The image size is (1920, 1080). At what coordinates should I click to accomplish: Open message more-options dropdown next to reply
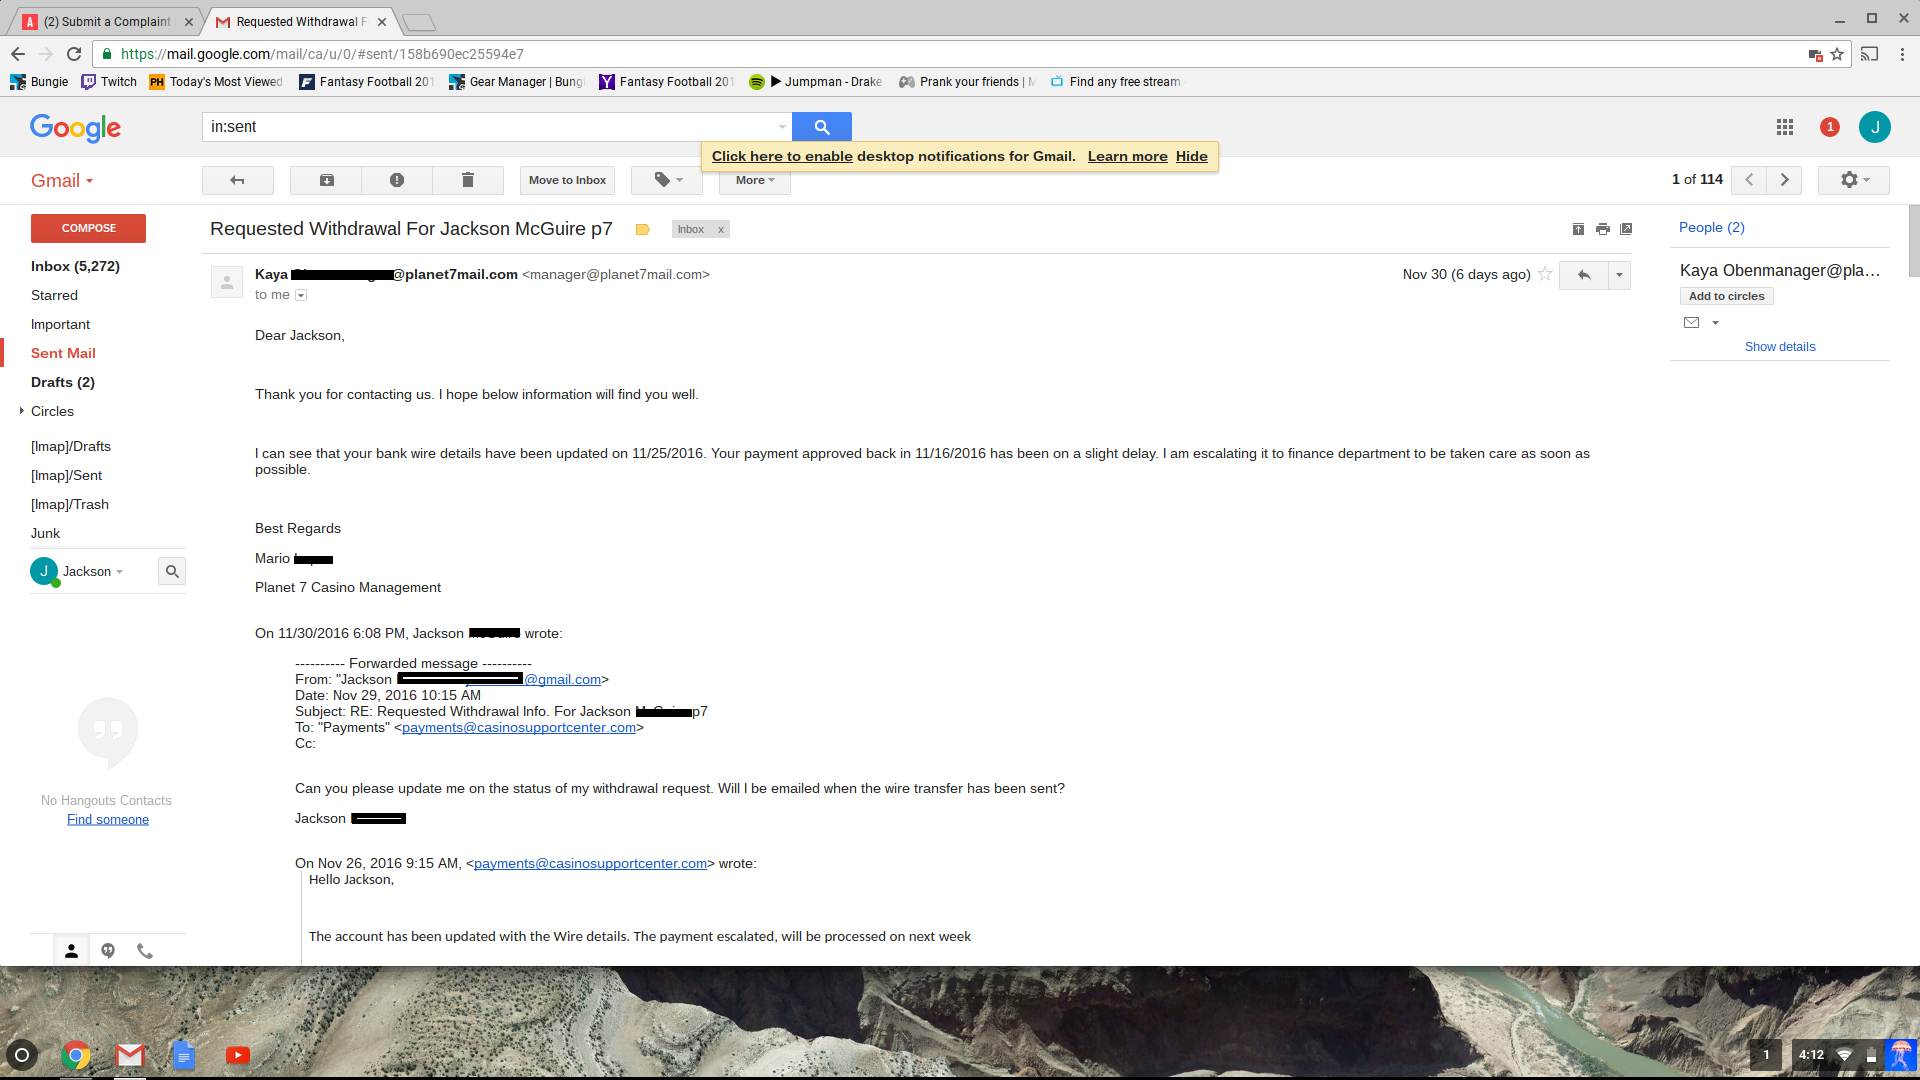1619,275
